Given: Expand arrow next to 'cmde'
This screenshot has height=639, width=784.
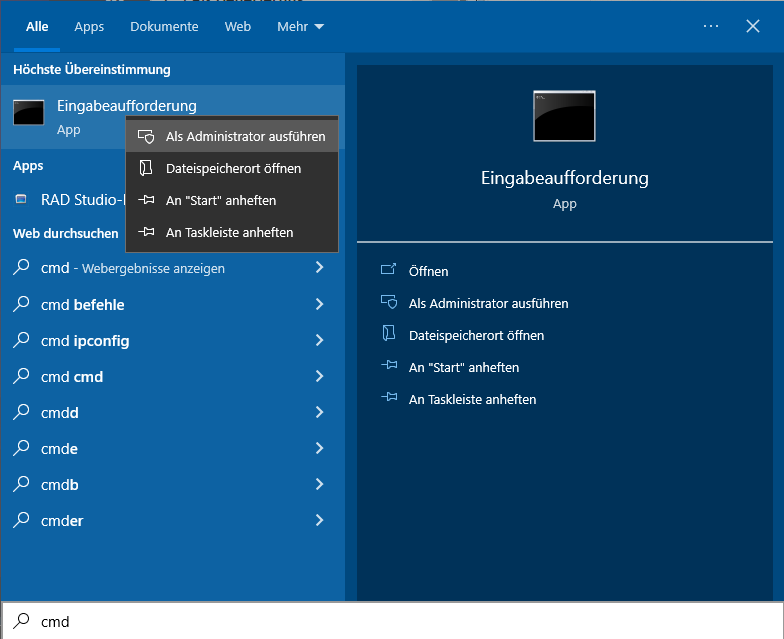Looking at the screenshot, I should pyautogui.click(x=320, y=448).
